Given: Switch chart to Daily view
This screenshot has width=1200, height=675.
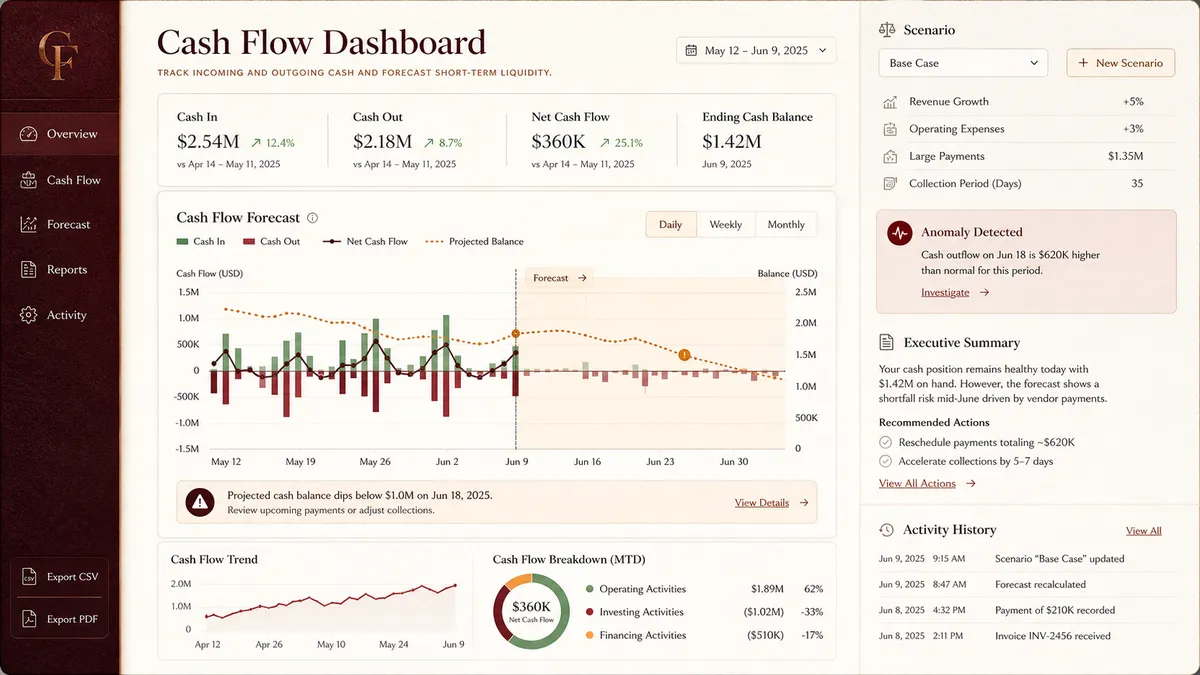Looking at the screenshot, I should tap(670, 225).
